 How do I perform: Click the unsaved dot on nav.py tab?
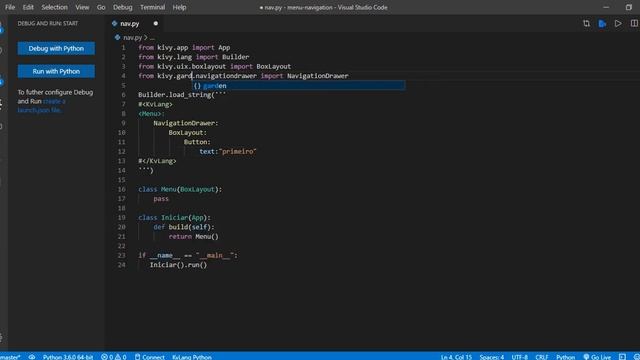pyautogui.click(x=156, y=24)
